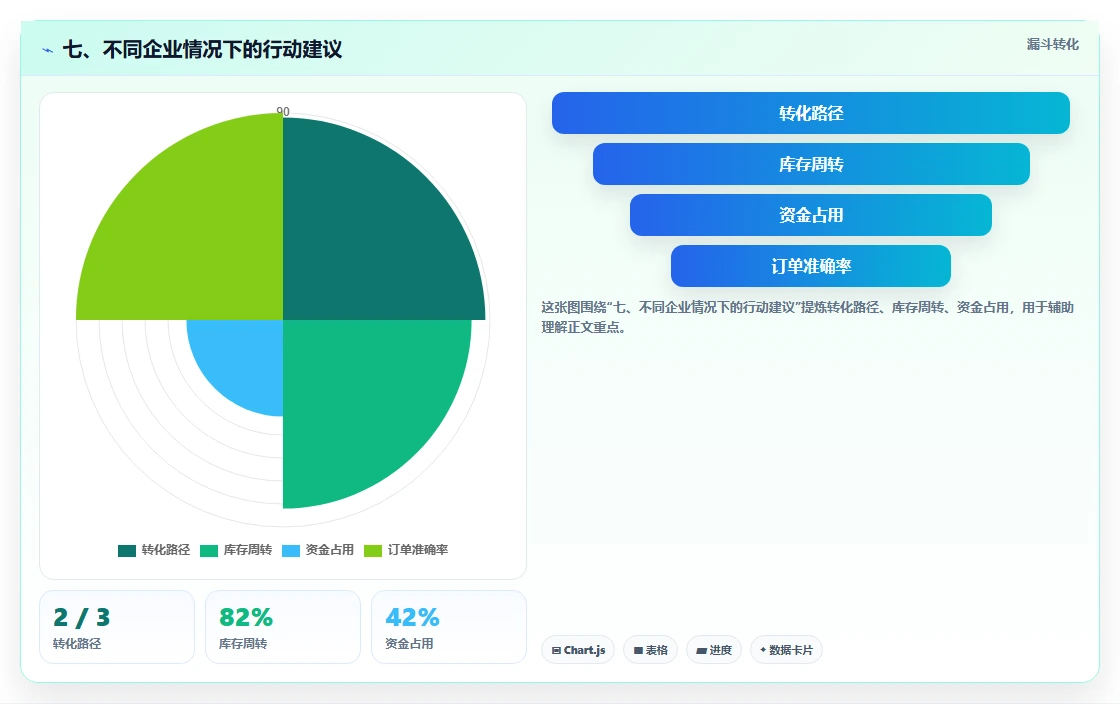1120x704 pixels.
Task: Click the lightning icon beside the title
Action: (x=48, y=50)
